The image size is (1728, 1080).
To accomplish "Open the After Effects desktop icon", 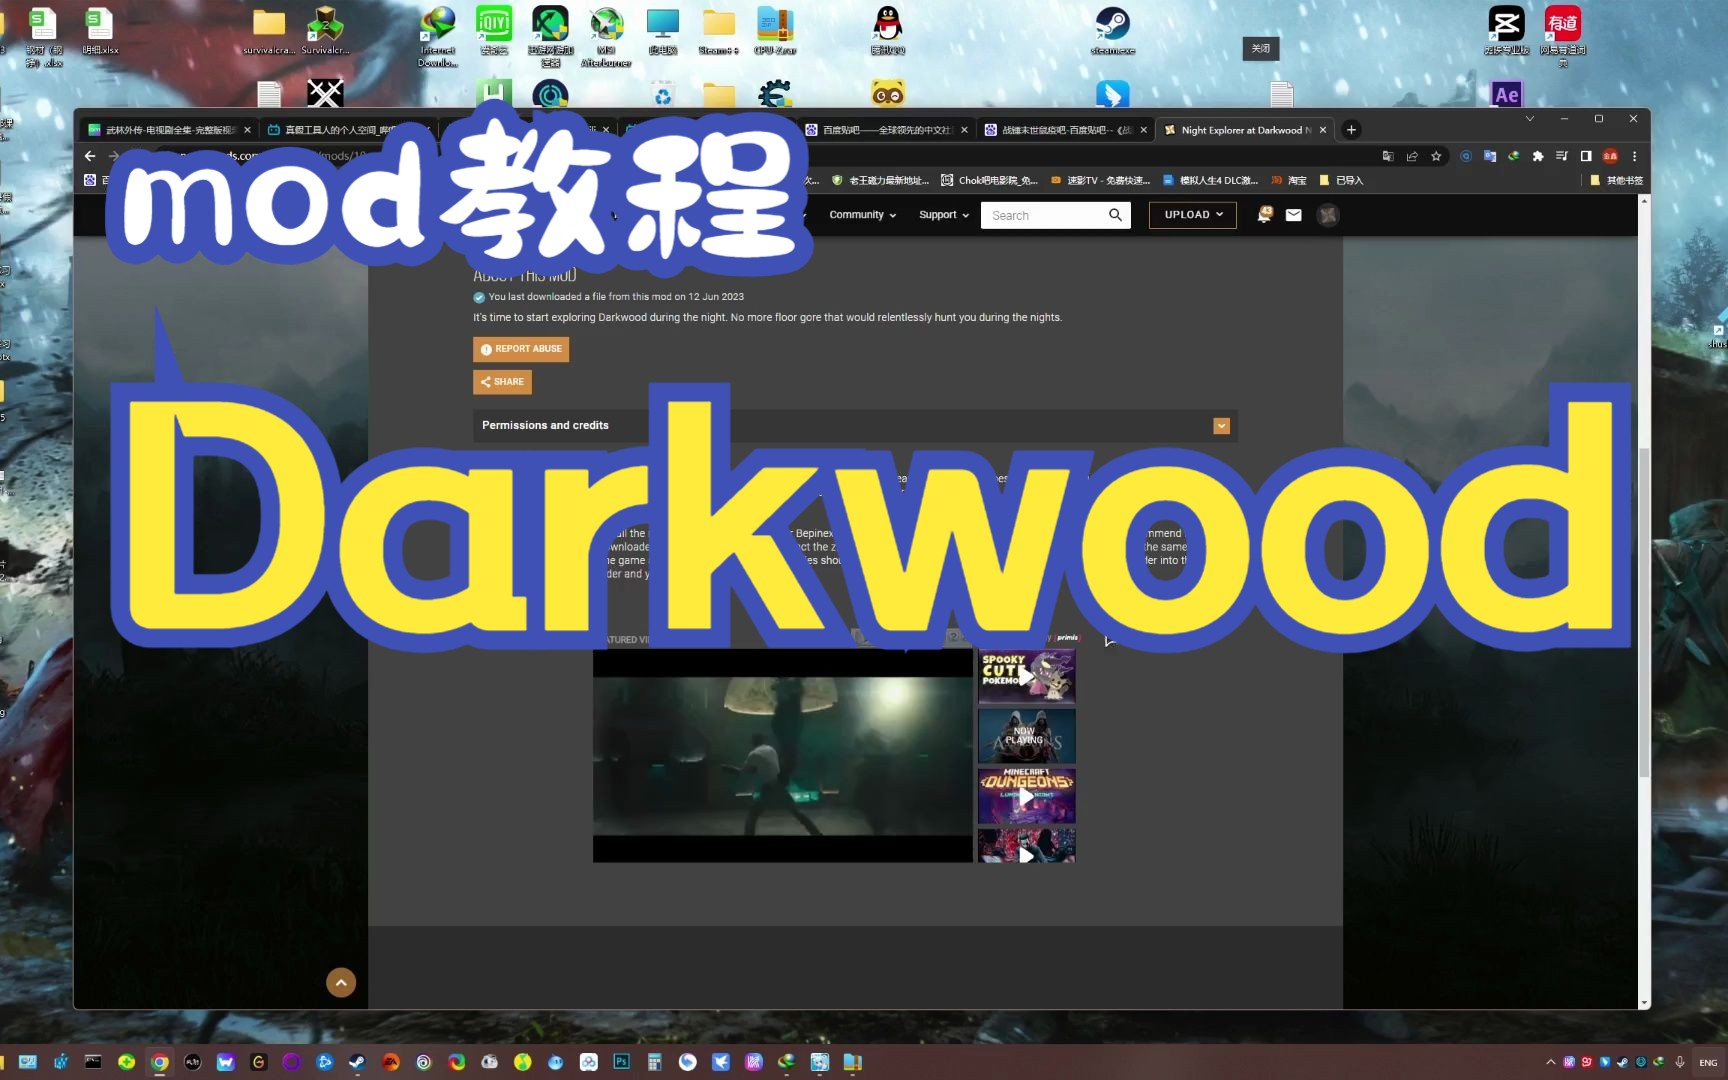I will pyautogui.click(x=1506, y=94).
